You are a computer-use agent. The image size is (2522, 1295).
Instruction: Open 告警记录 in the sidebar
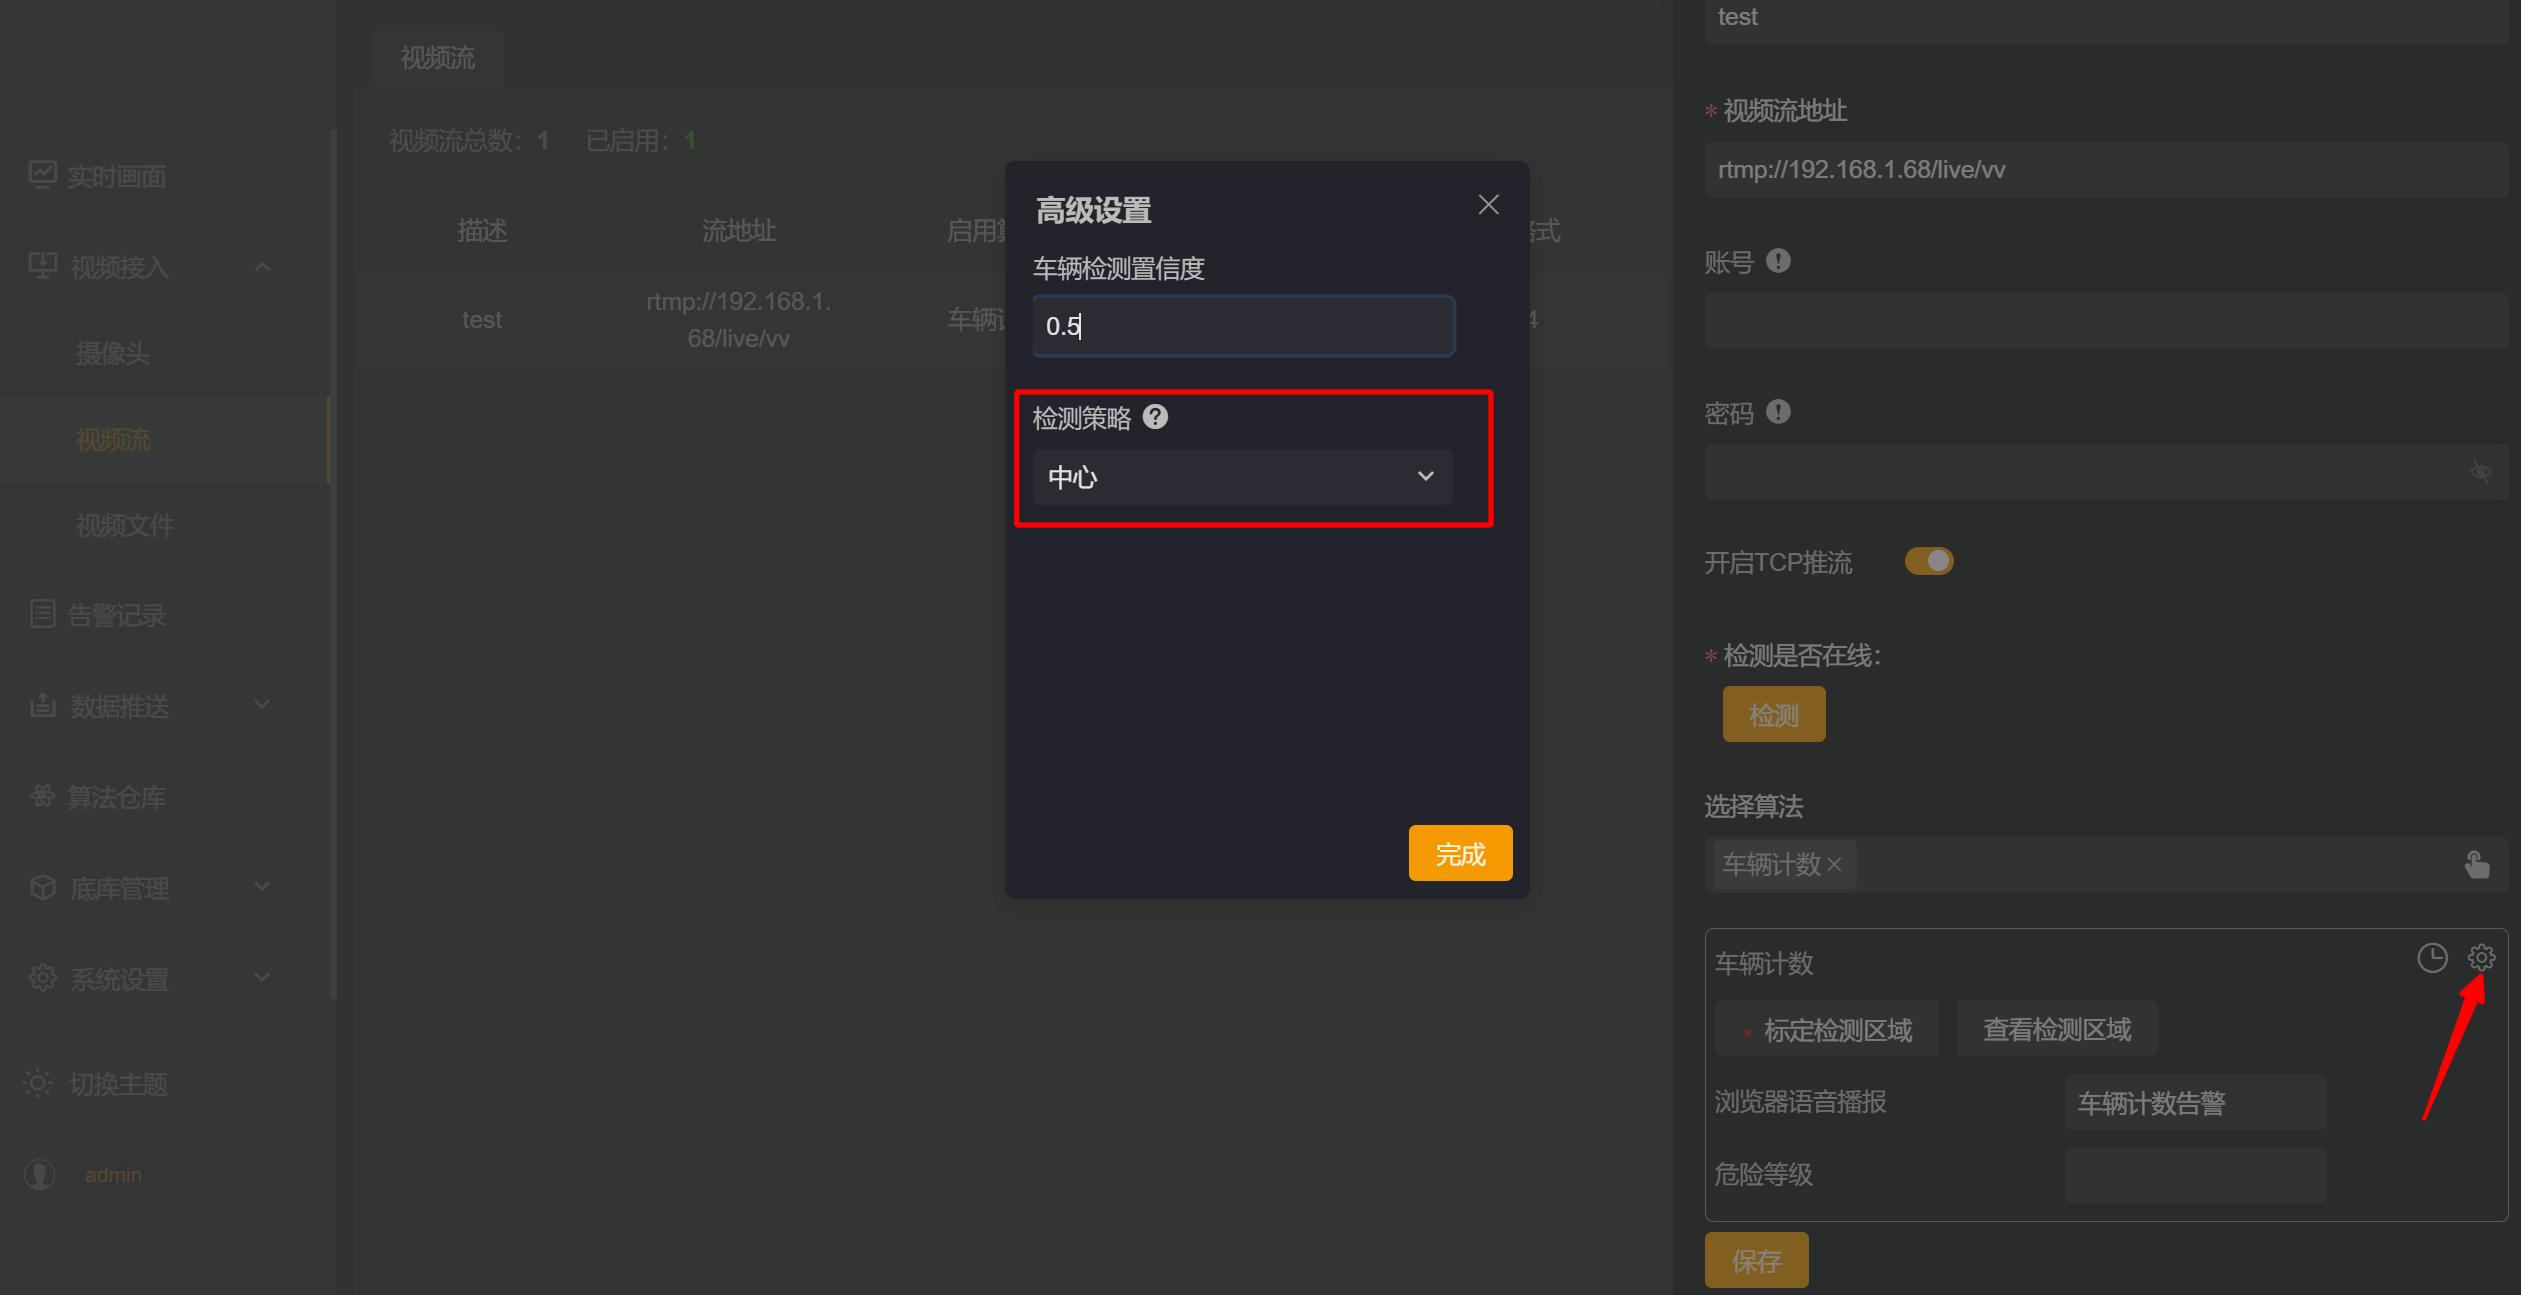pos(115,615)
